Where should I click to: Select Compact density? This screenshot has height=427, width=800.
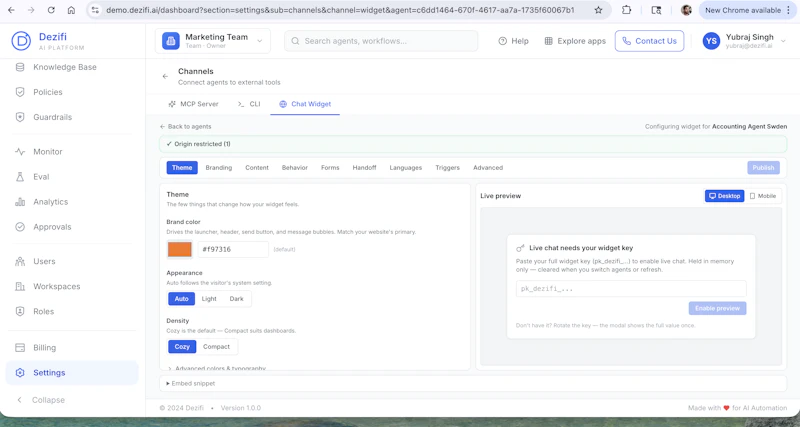pos(216,346)
